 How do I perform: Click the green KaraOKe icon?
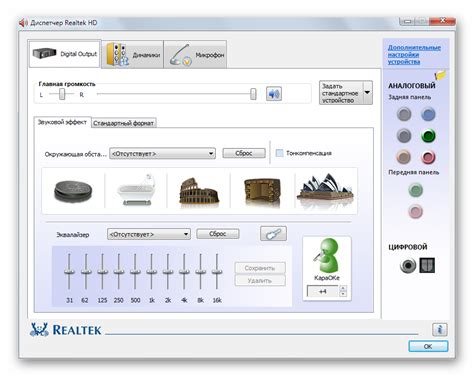coord(327,255)
